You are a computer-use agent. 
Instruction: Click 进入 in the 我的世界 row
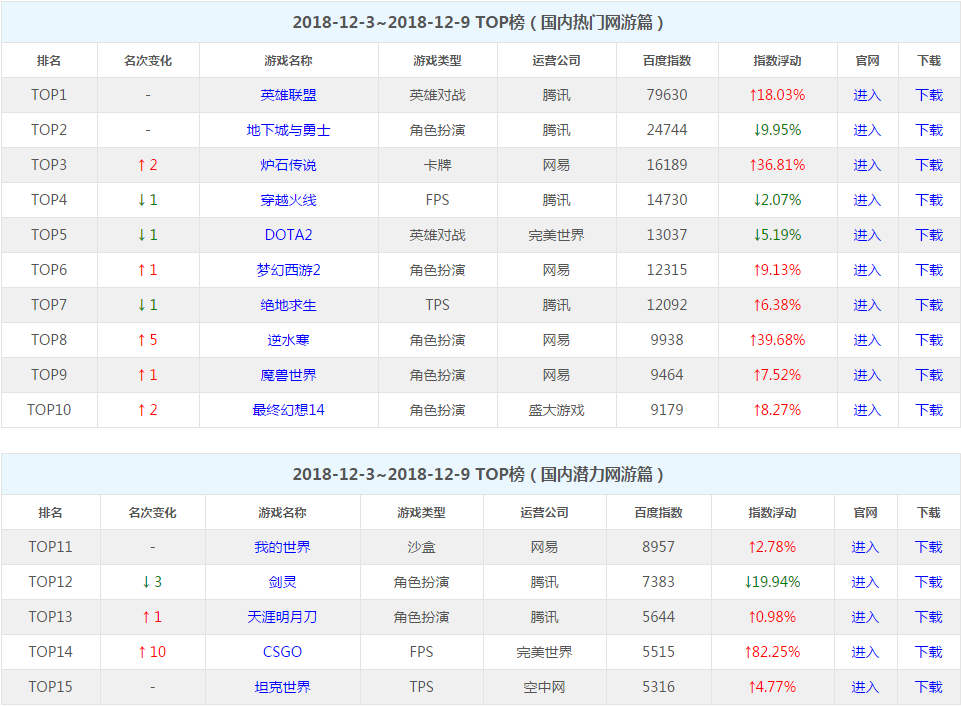point(865,547)
